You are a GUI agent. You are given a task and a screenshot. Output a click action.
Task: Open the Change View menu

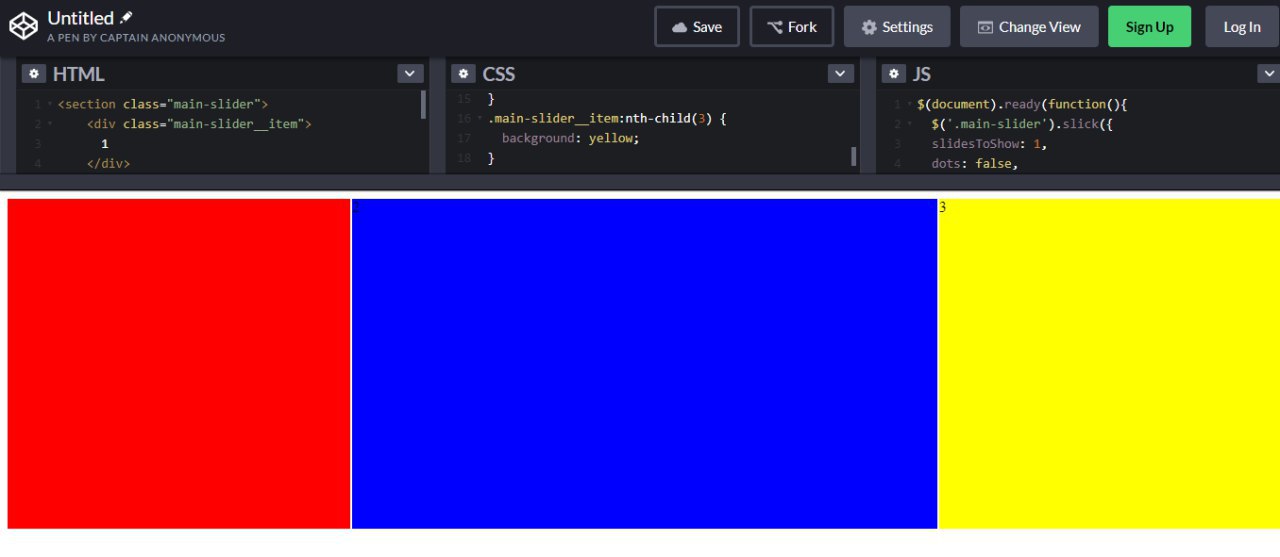[1029, 27]
